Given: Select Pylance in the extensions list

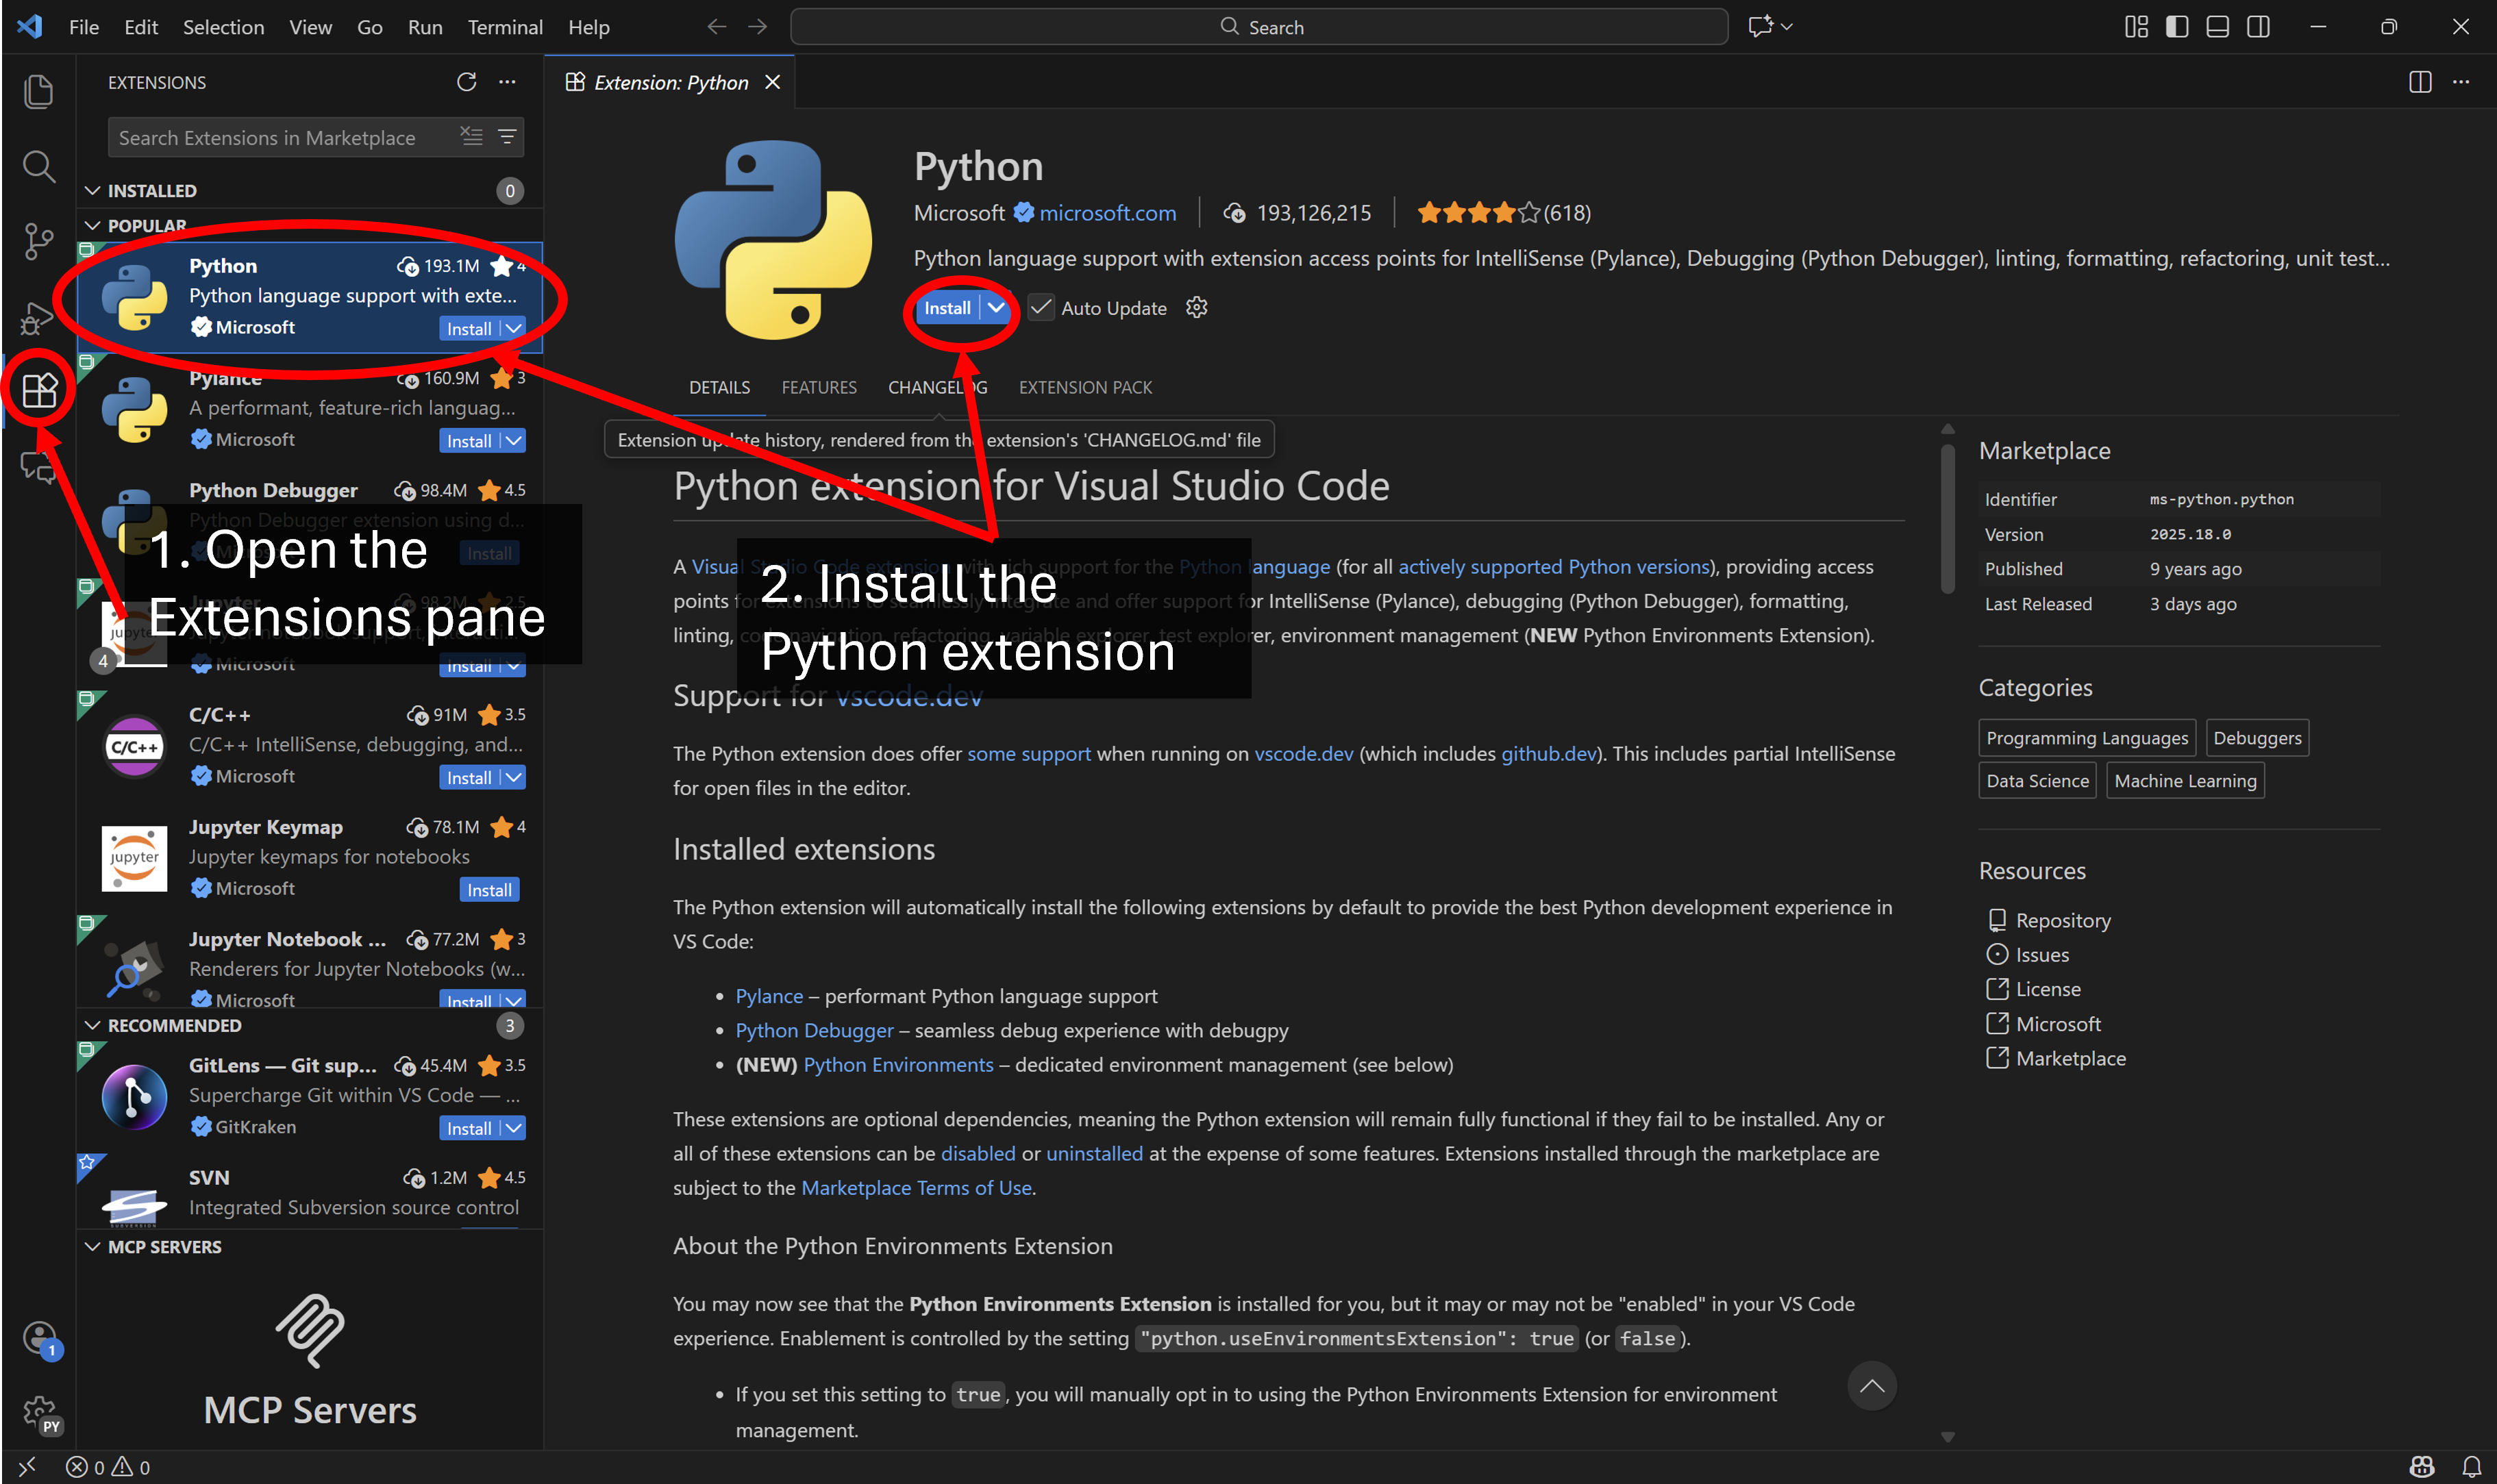Looking at the screenshot, I should 310,410.
